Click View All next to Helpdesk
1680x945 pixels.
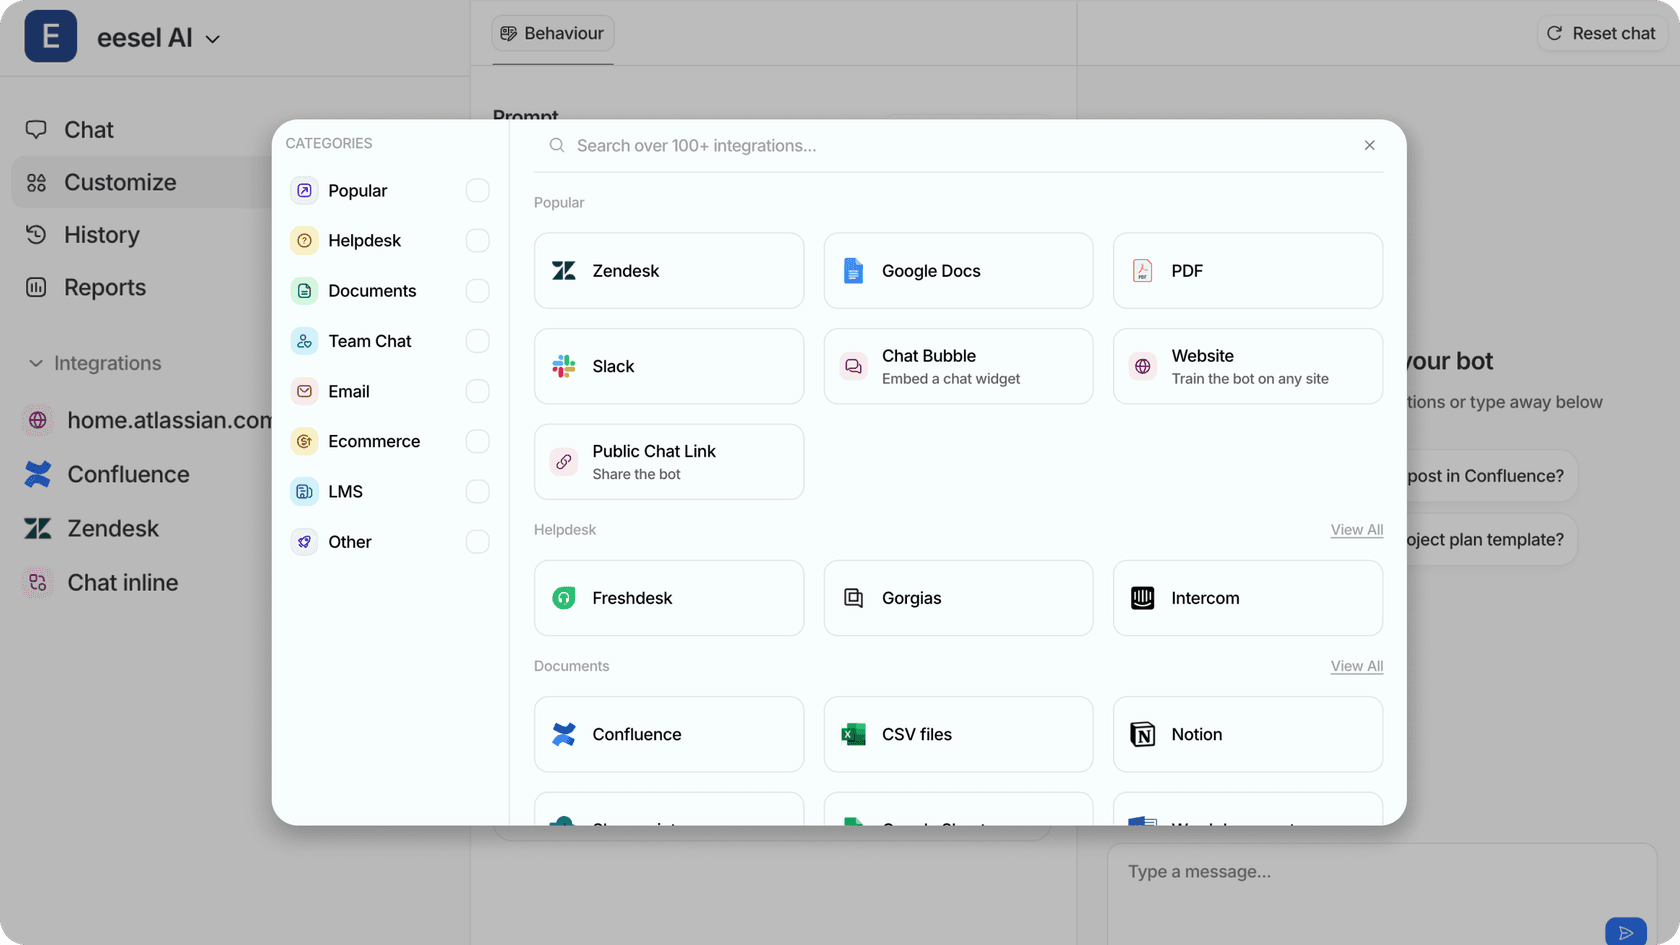click(1356, 529)
